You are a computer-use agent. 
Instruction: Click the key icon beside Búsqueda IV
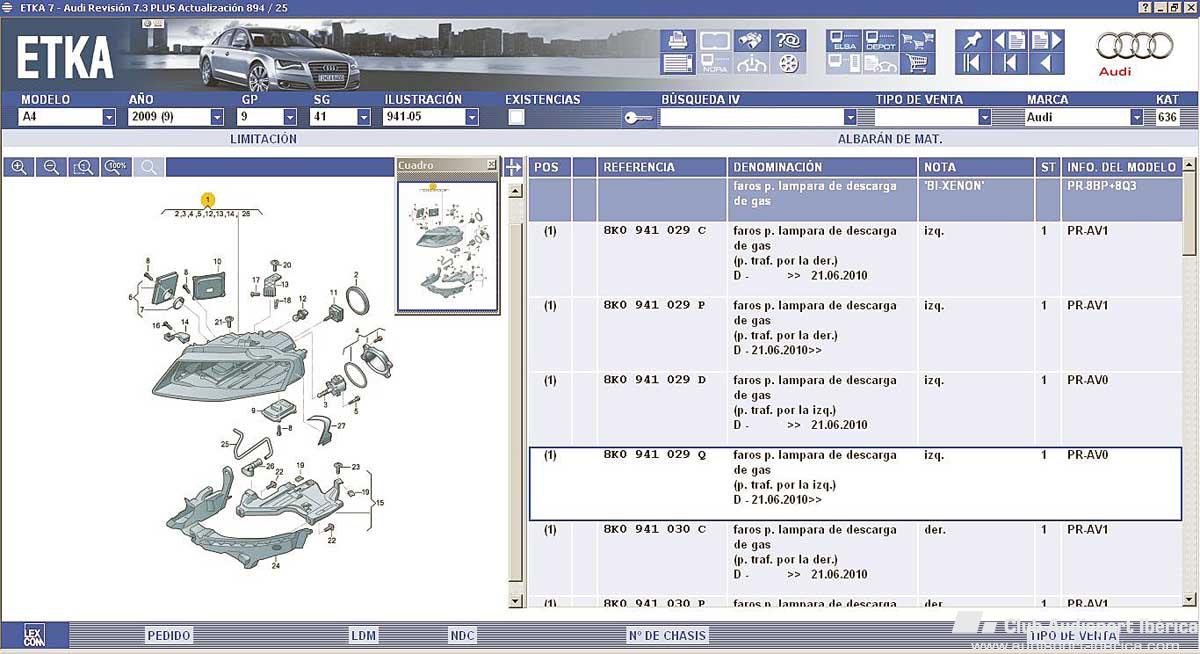[638, 117]
